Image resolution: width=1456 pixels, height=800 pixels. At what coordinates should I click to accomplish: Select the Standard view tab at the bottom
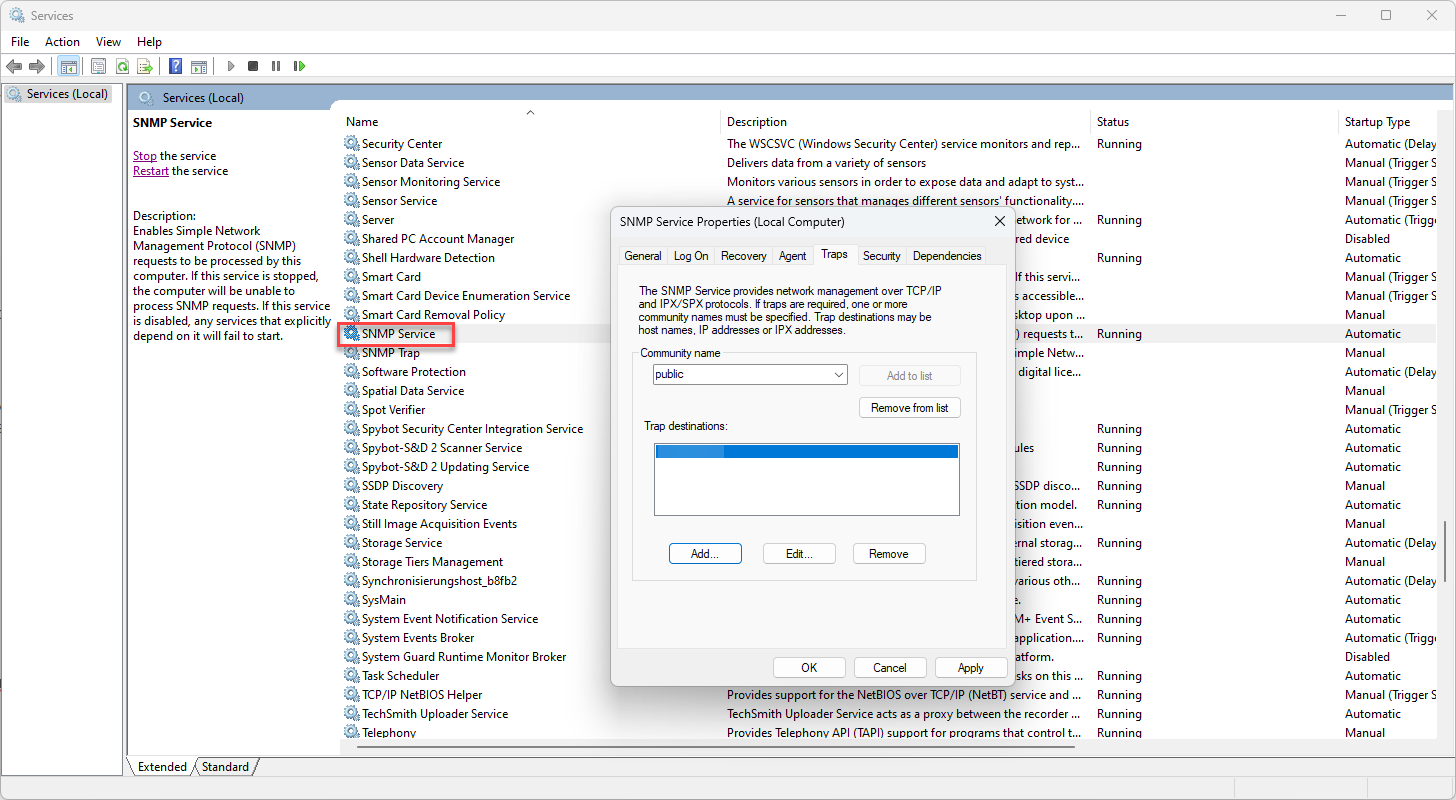pos(224,766)
